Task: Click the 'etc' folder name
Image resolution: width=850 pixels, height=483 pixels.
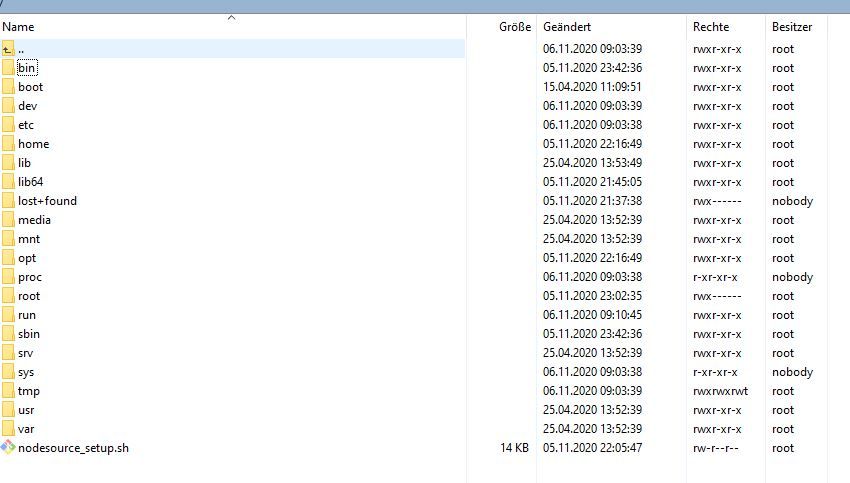Action: (26, 125)
